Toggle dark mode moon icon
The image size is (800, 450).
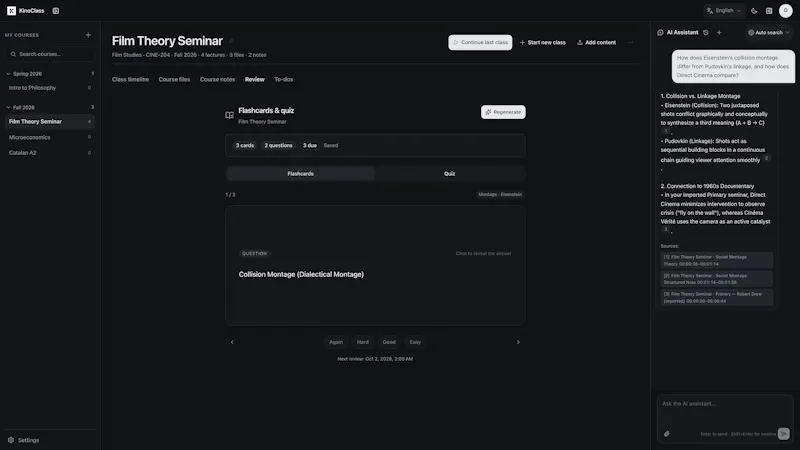(x=754, y=11)
